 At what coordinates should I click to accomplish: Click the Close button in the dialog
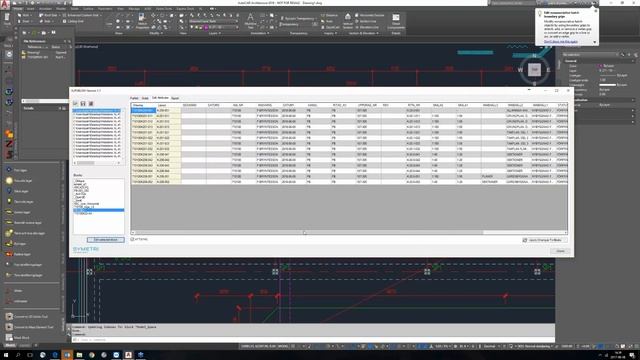coord(560,251)
